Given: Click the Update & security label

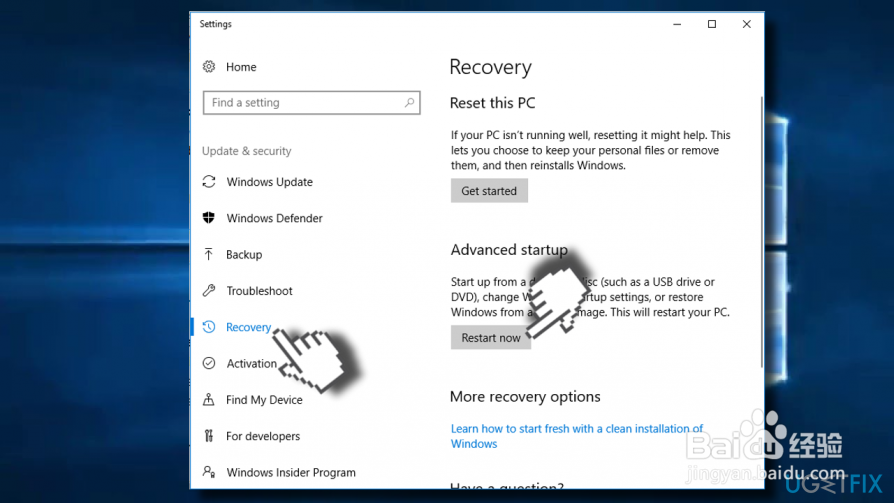Looking at the screenshot, I should pos(246,151).
